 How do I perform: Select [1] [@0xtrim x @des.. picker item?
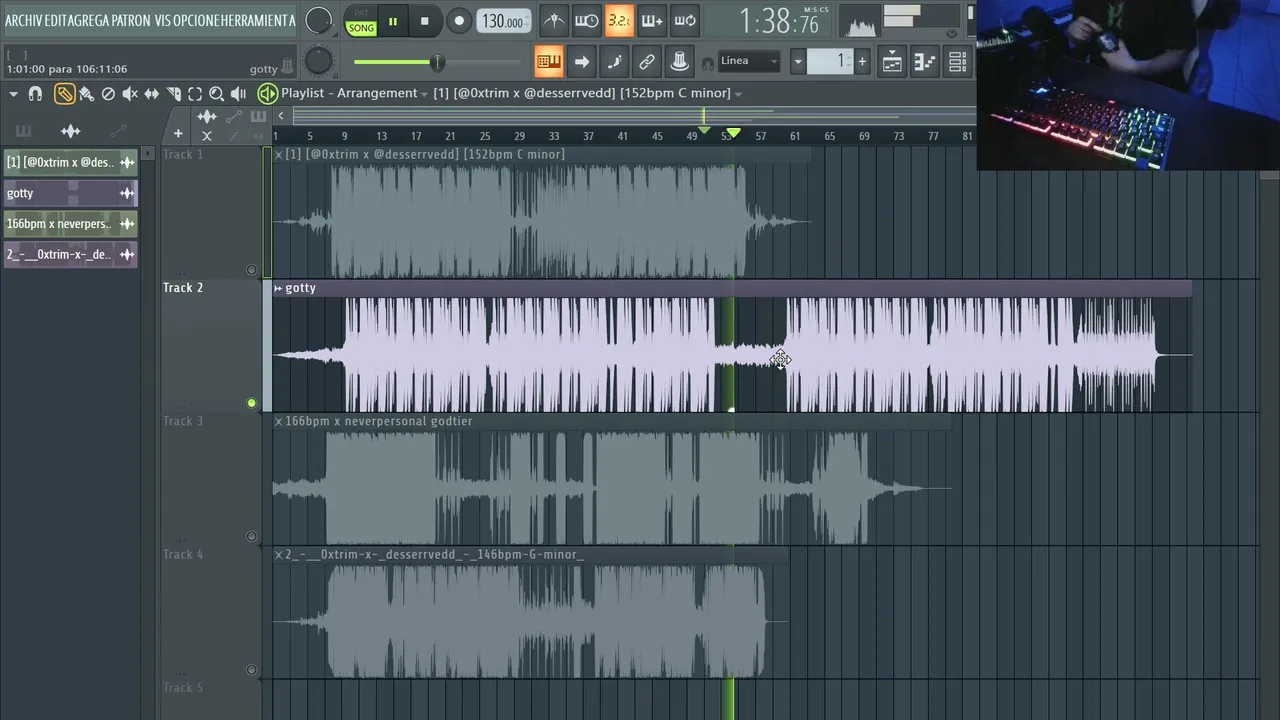click(70, 162)
